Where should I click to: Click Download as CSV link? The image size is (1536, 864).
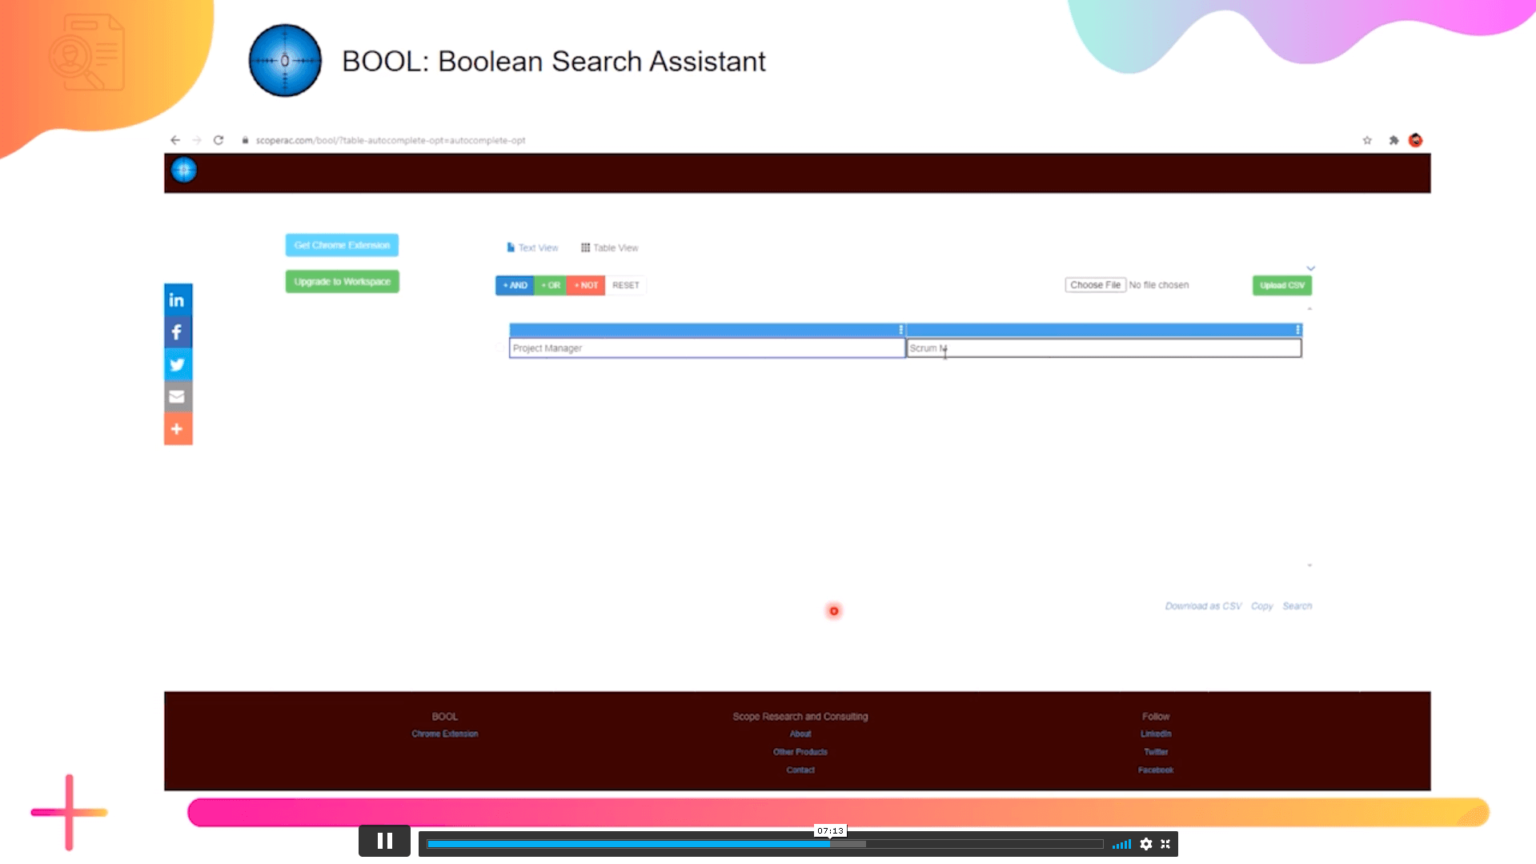pos(1203,606)
